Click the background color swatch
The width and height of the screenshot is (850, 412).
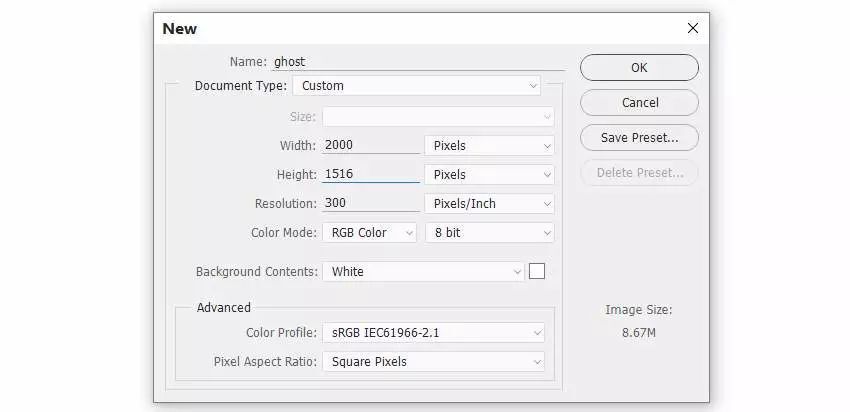537,271
